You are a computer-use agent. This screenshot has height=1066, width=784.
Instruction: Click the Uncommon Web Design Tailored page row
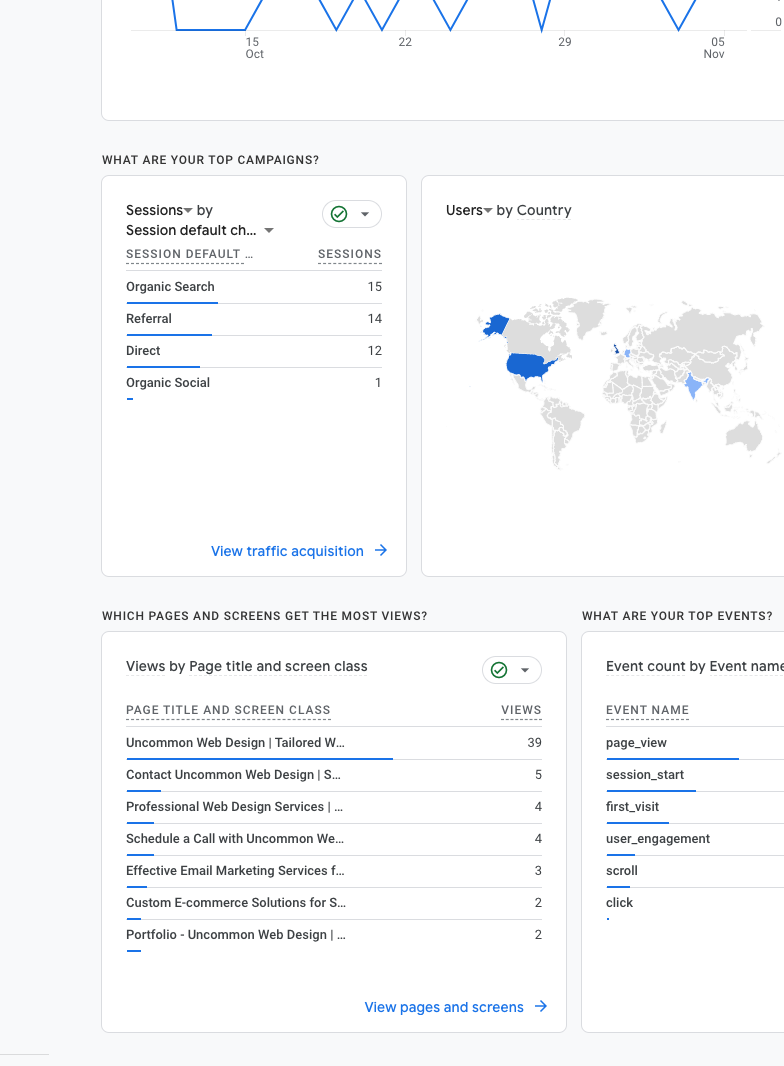[235, 743]
